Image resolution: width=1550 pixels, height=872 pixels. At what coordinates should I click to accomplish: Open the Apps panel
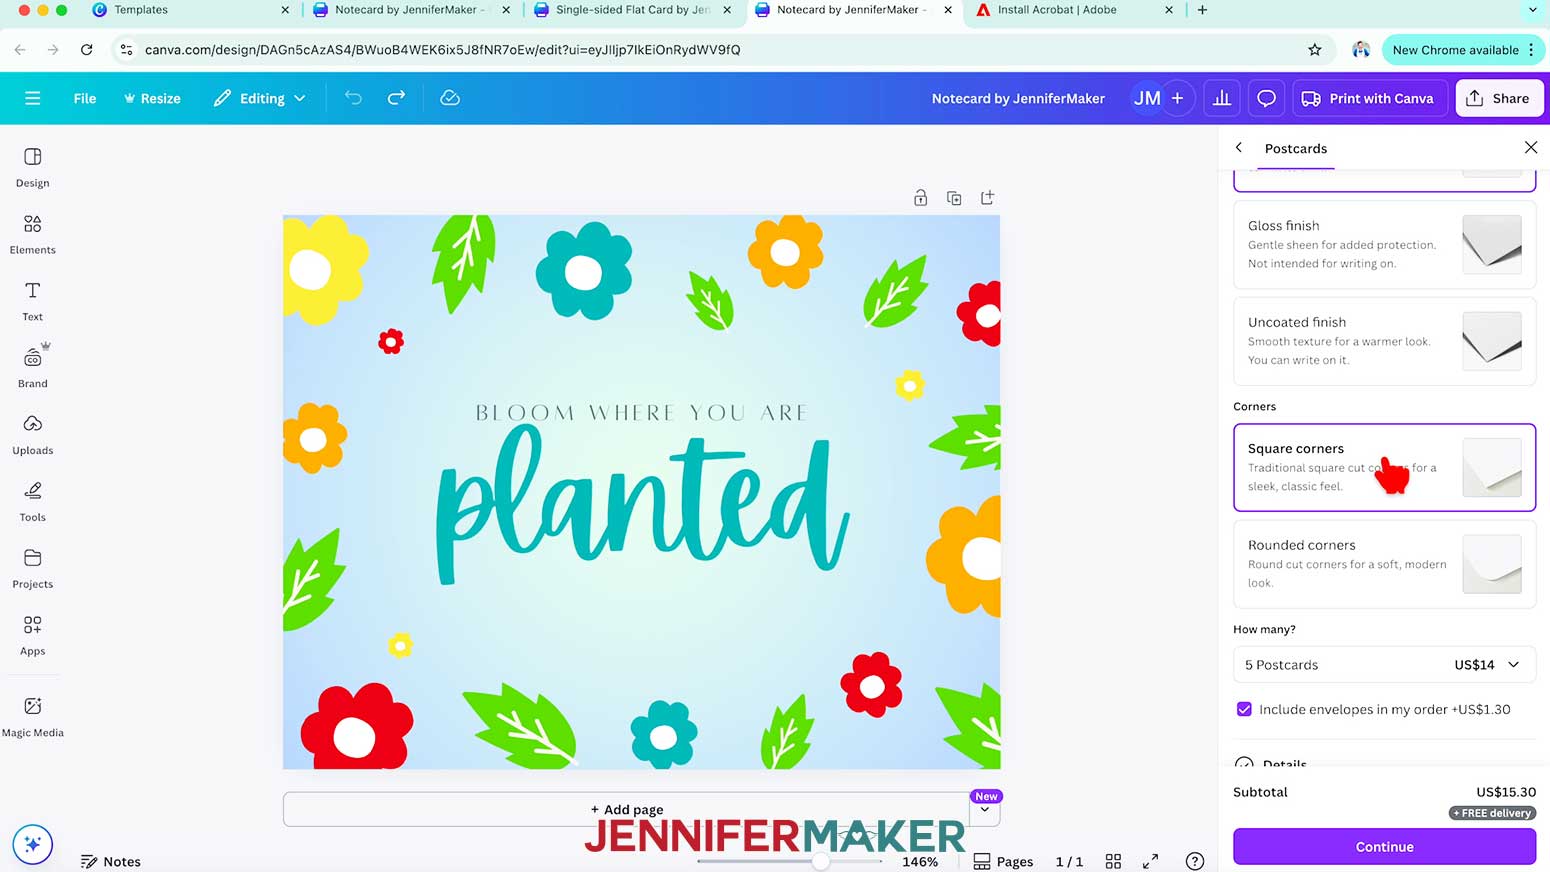32,635
